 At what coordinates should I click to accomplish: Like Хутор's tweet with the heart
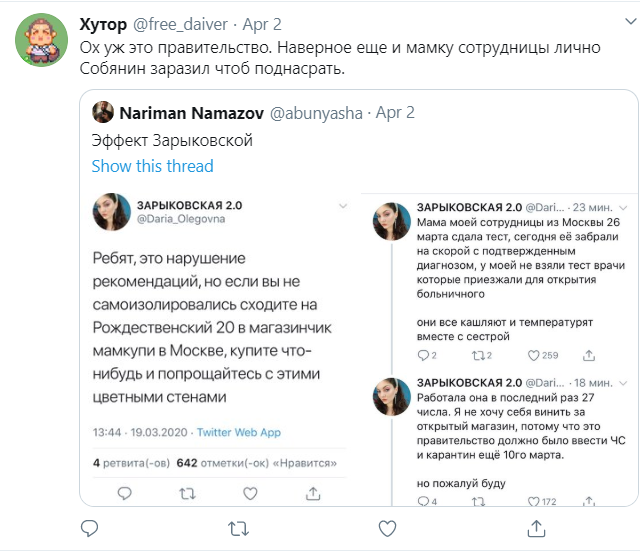coord(387,526)
